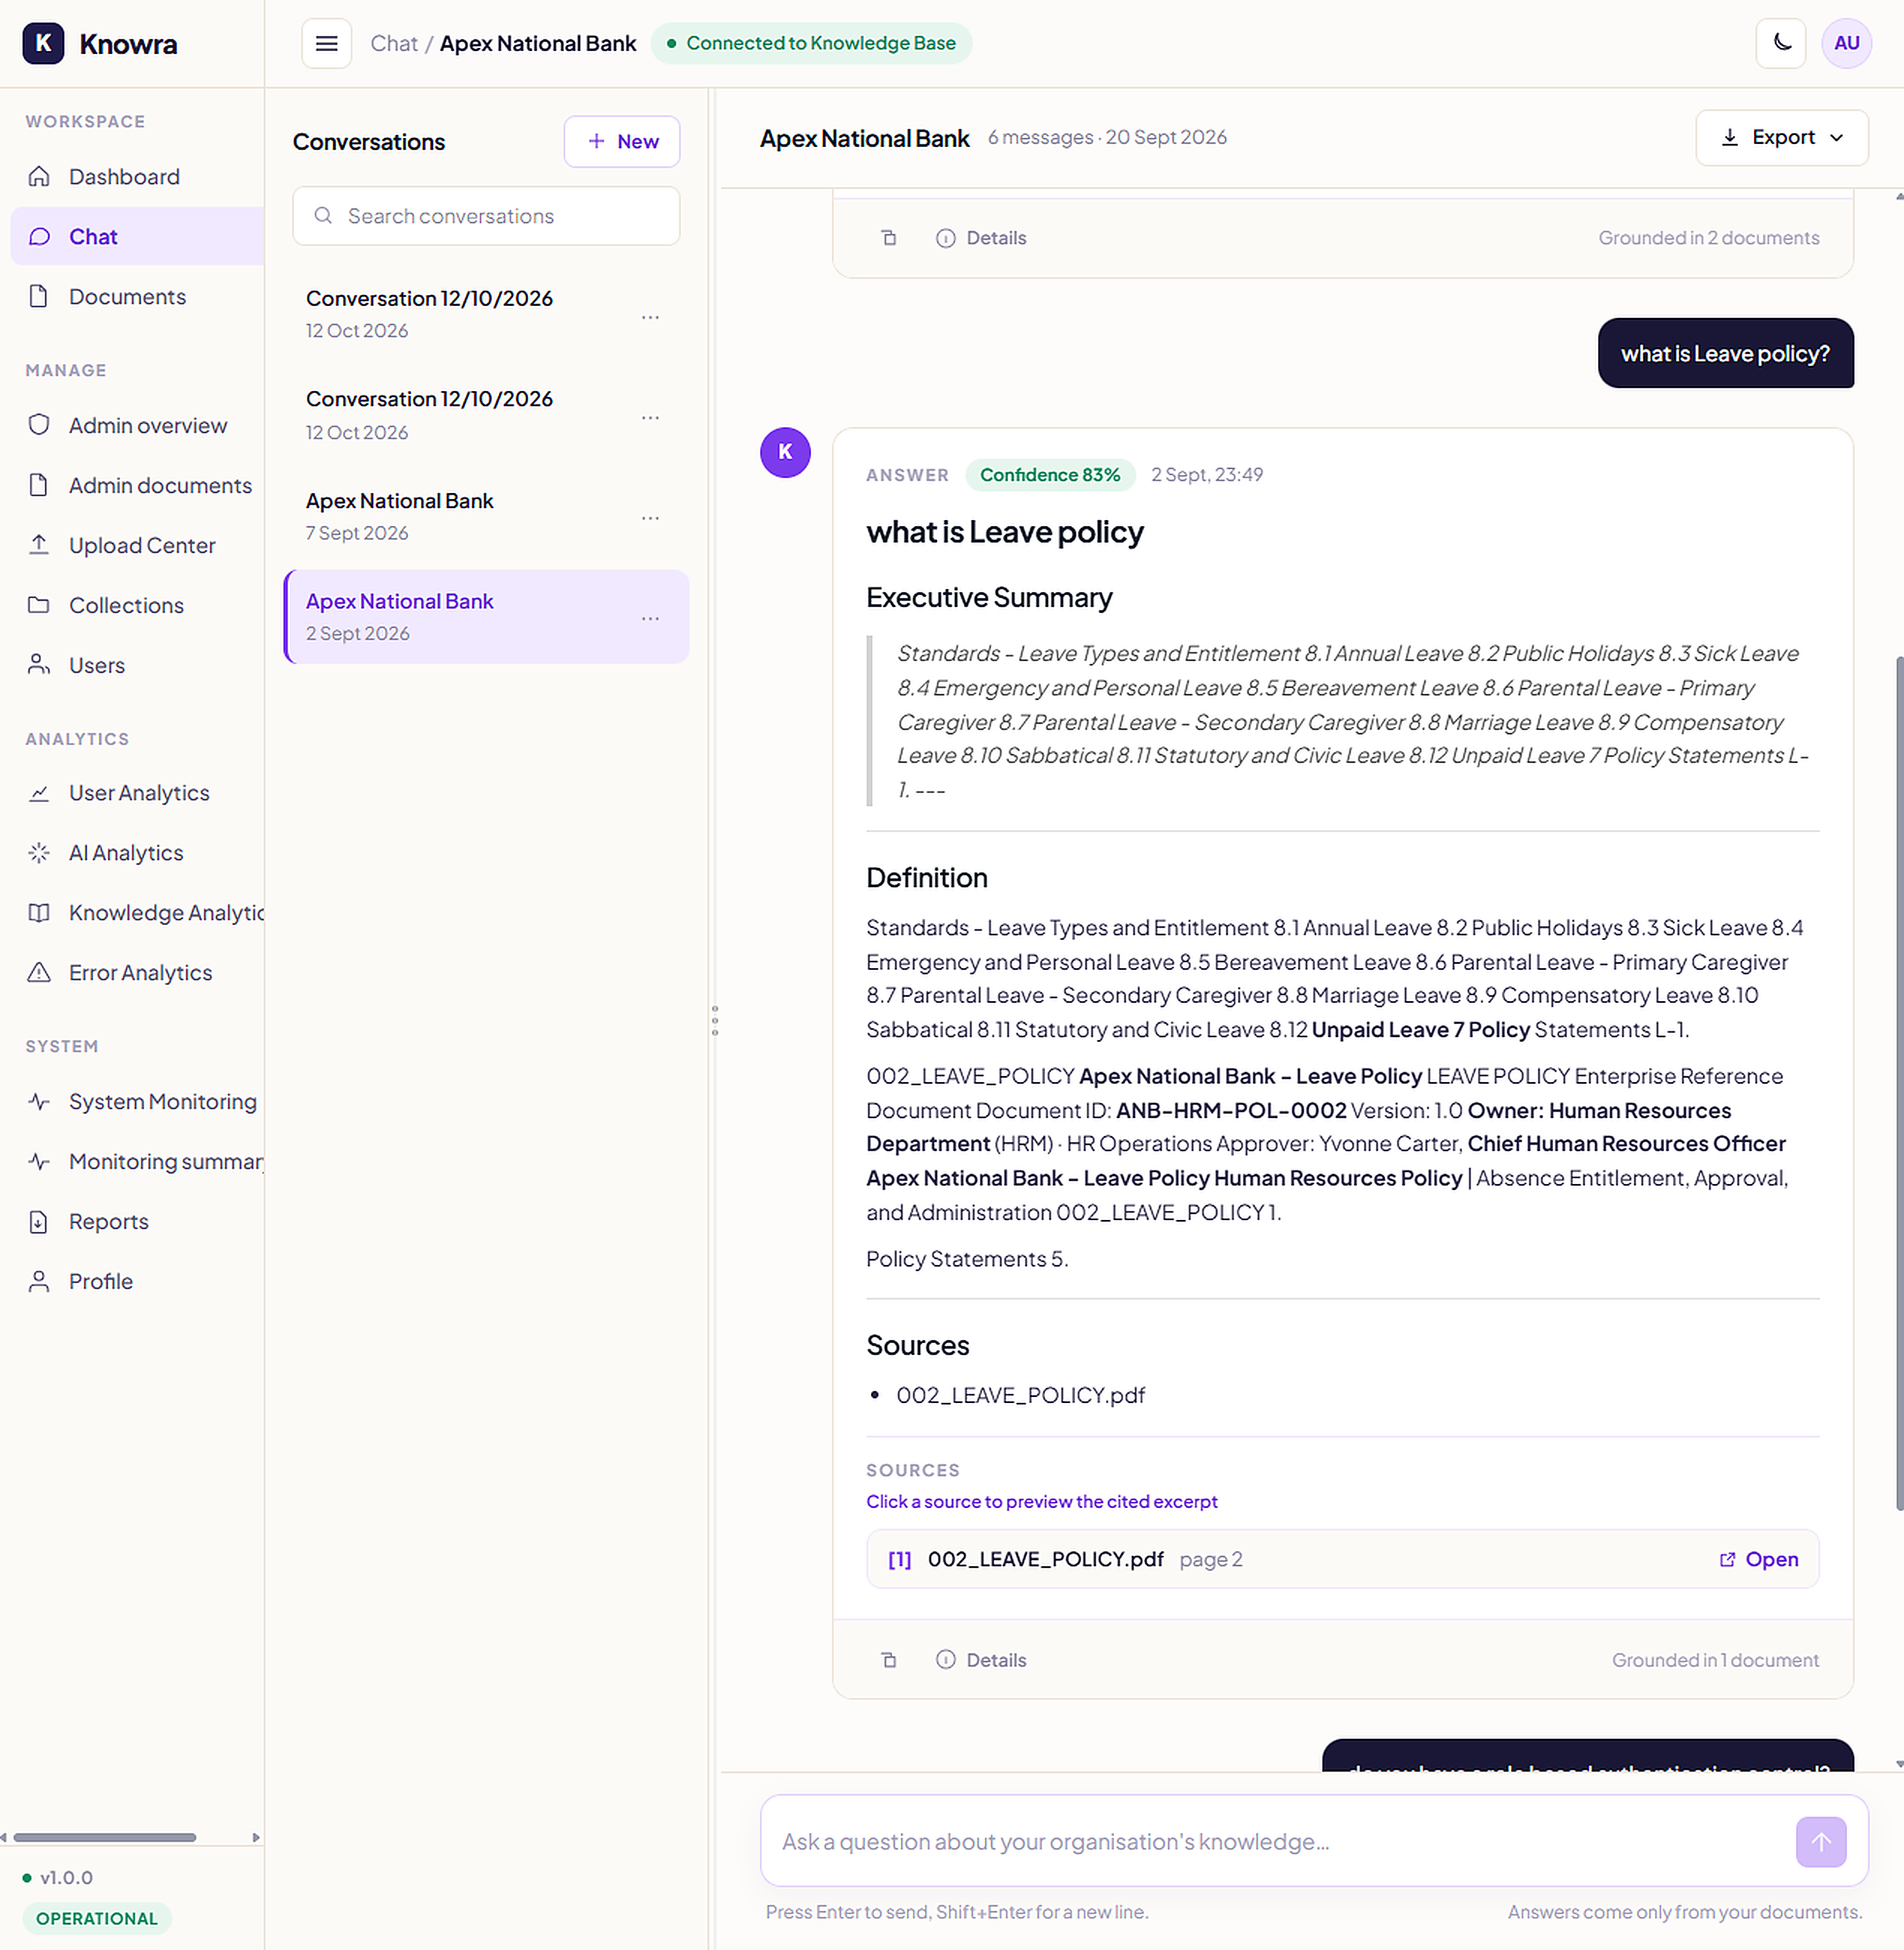Image resolution: width=1904 pixels, height=1950 pixels.
Task: Go to Admin overview
Action: pos(137,425)
